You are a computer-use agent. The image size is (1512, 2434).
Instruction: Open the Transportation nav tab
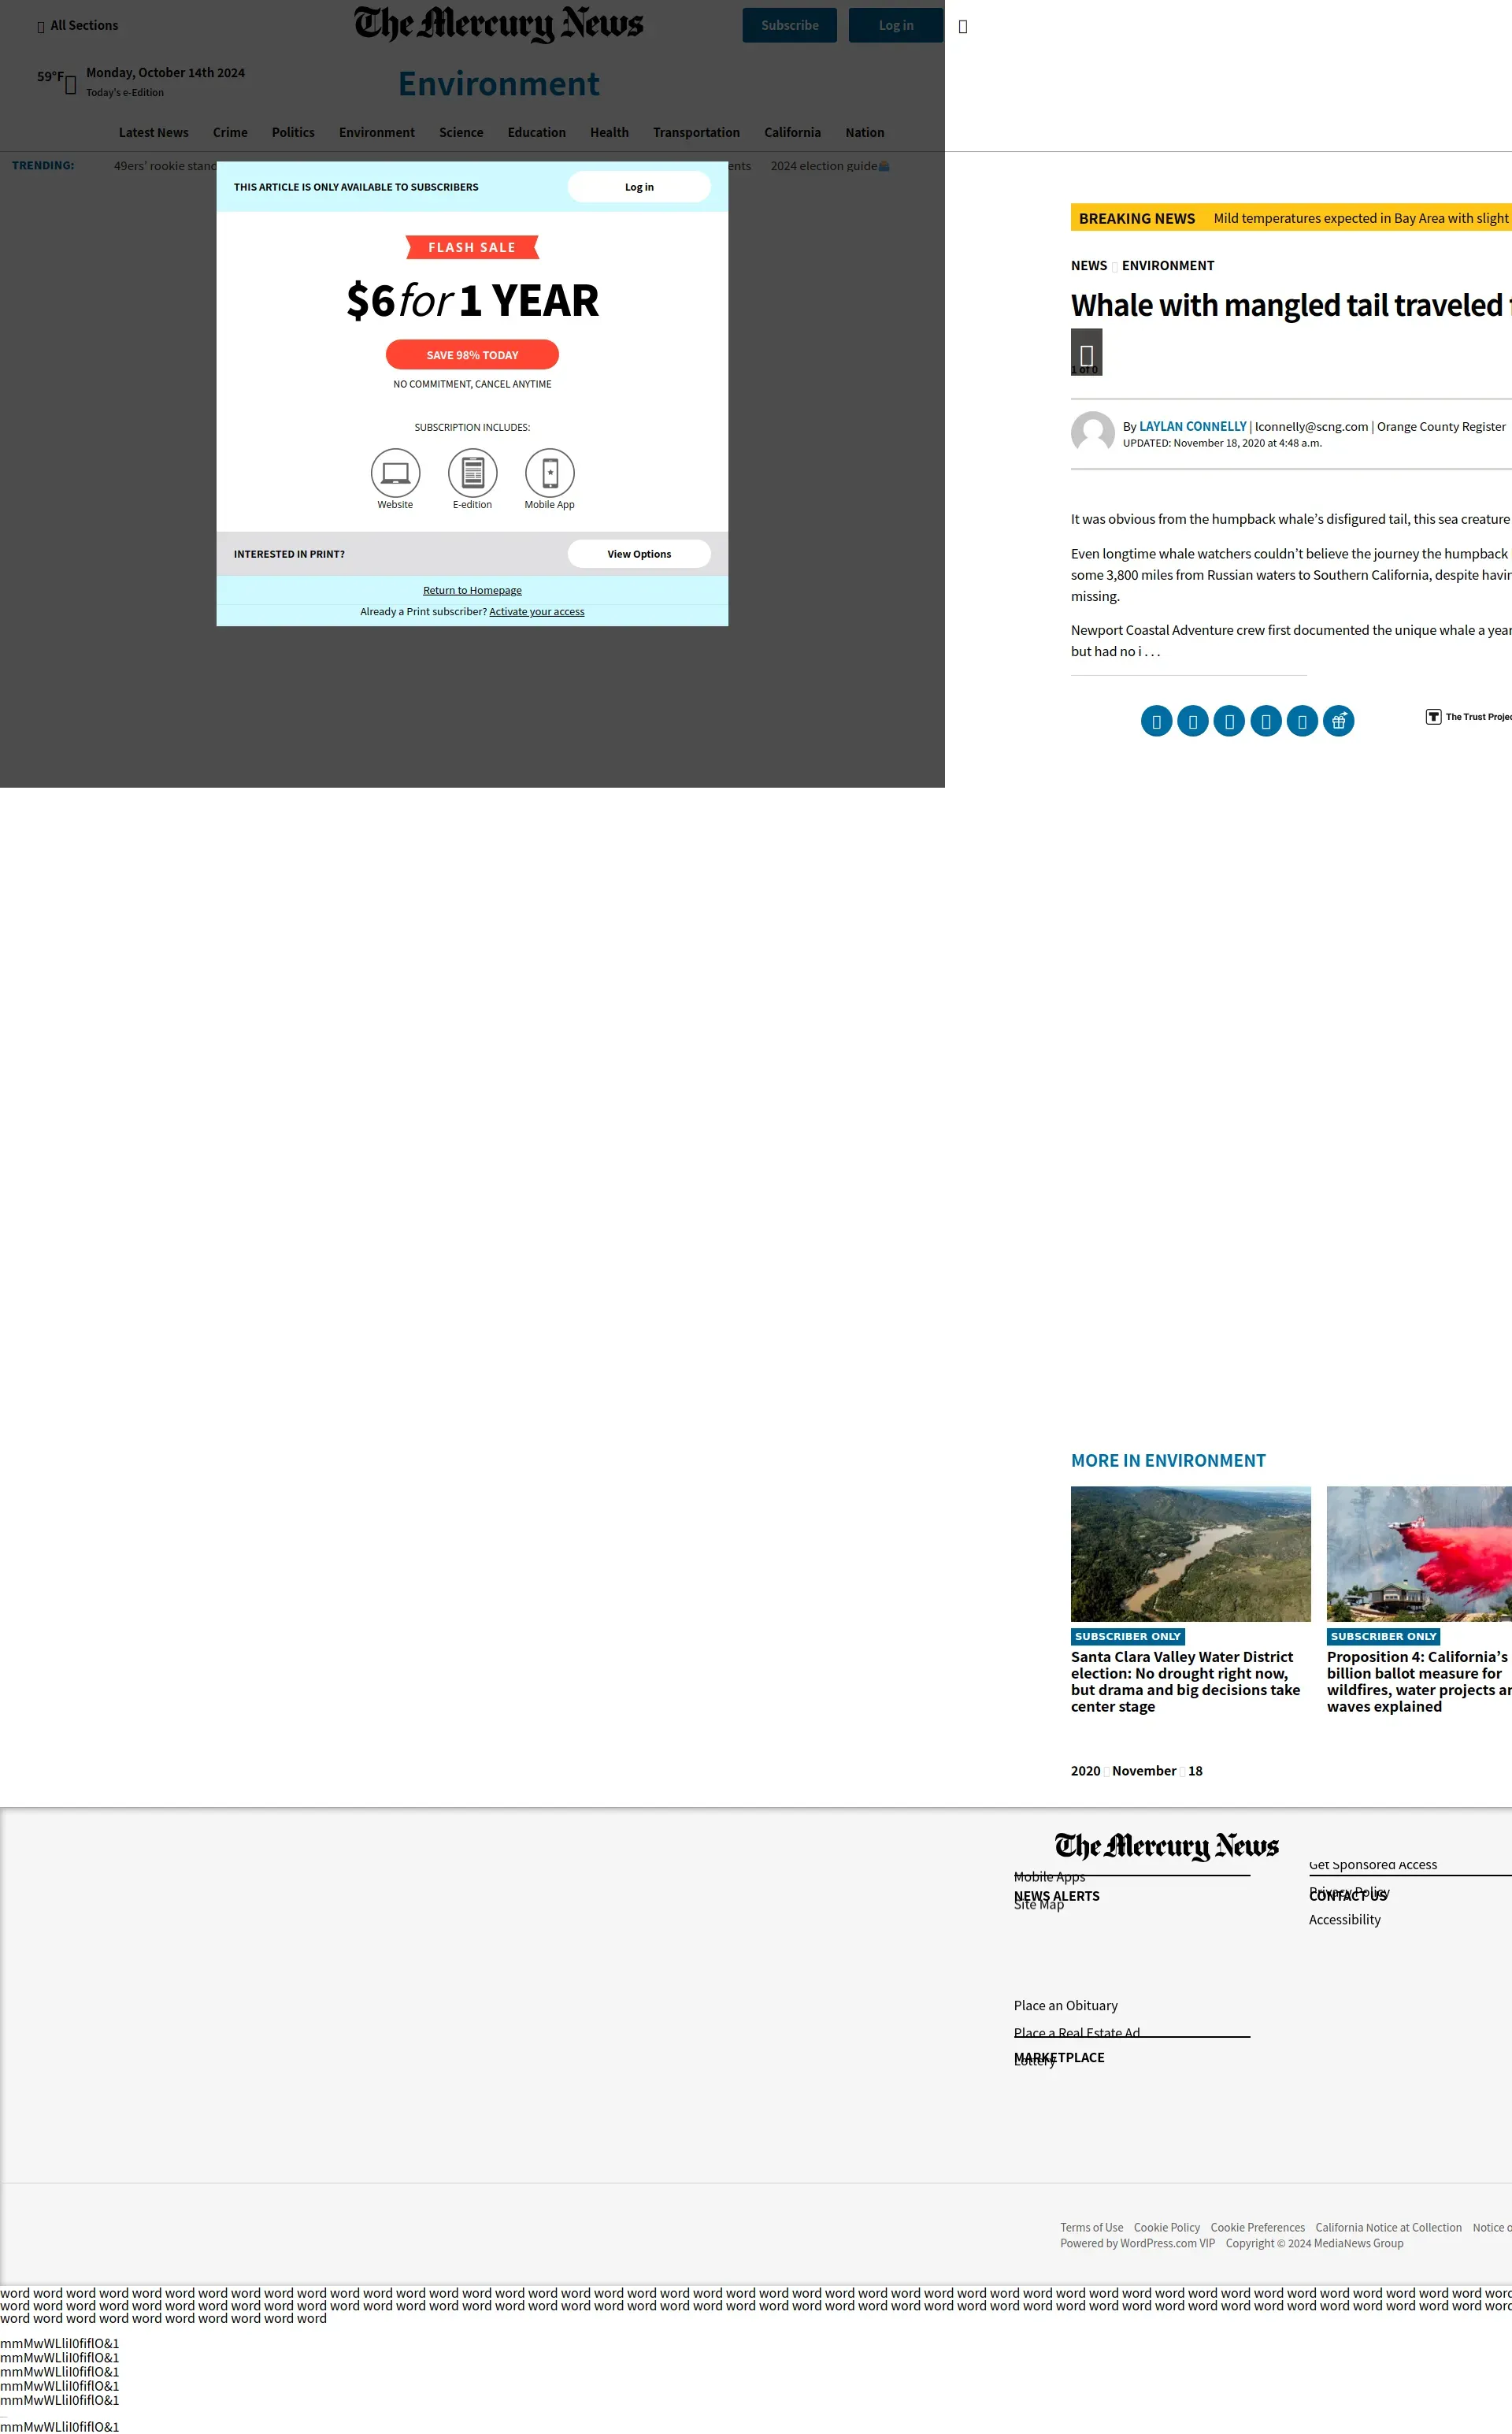696,133
